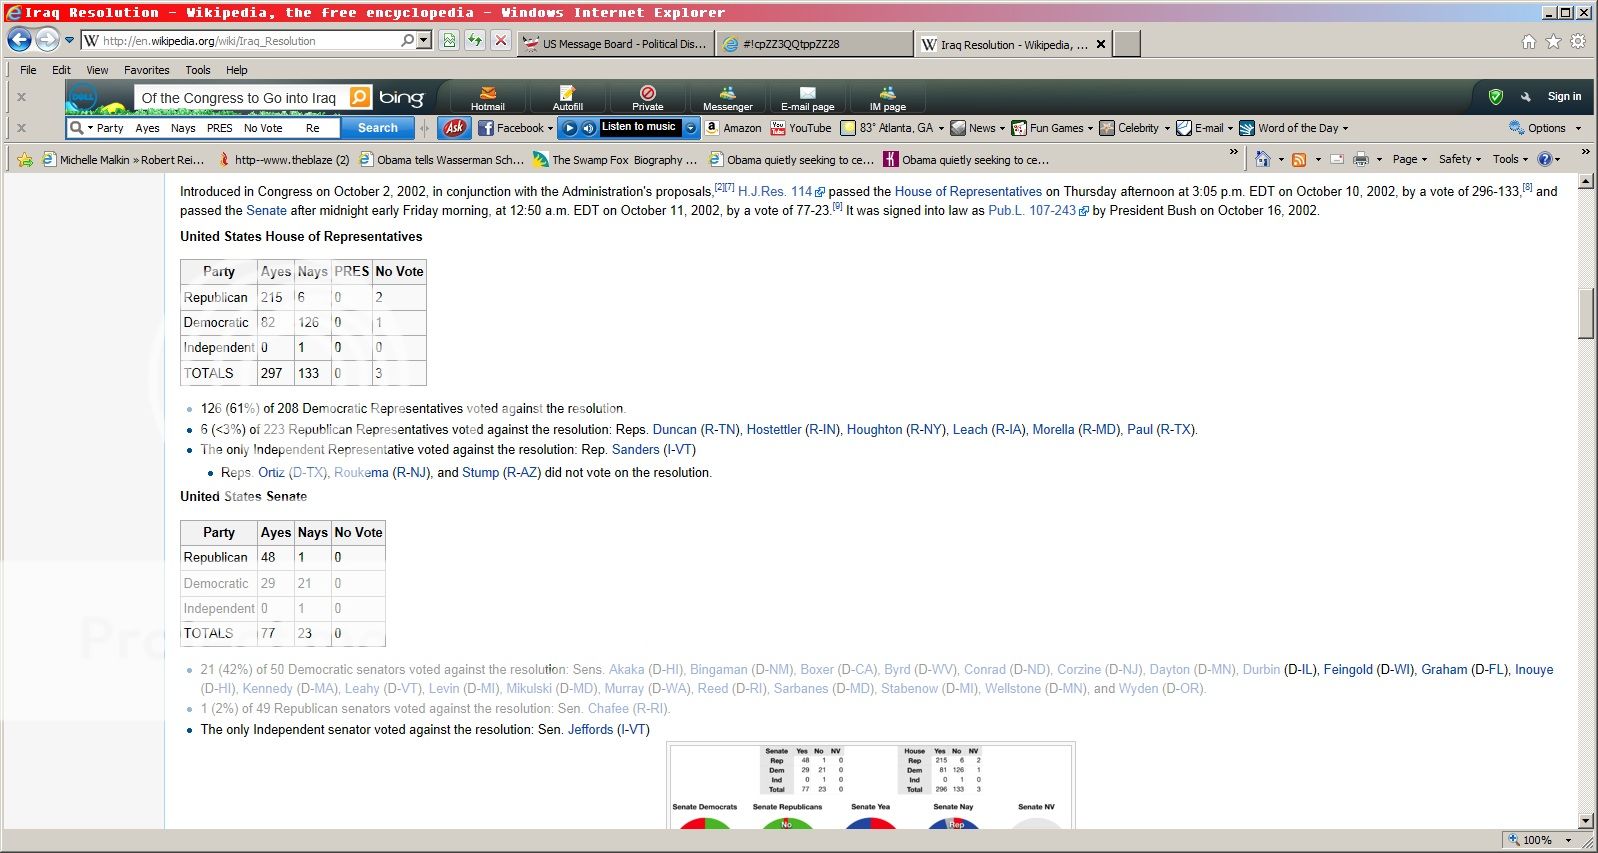Click the RSS feeds icon
Viewport: 1598px width, 853px height.
(x=1299, y=160)
